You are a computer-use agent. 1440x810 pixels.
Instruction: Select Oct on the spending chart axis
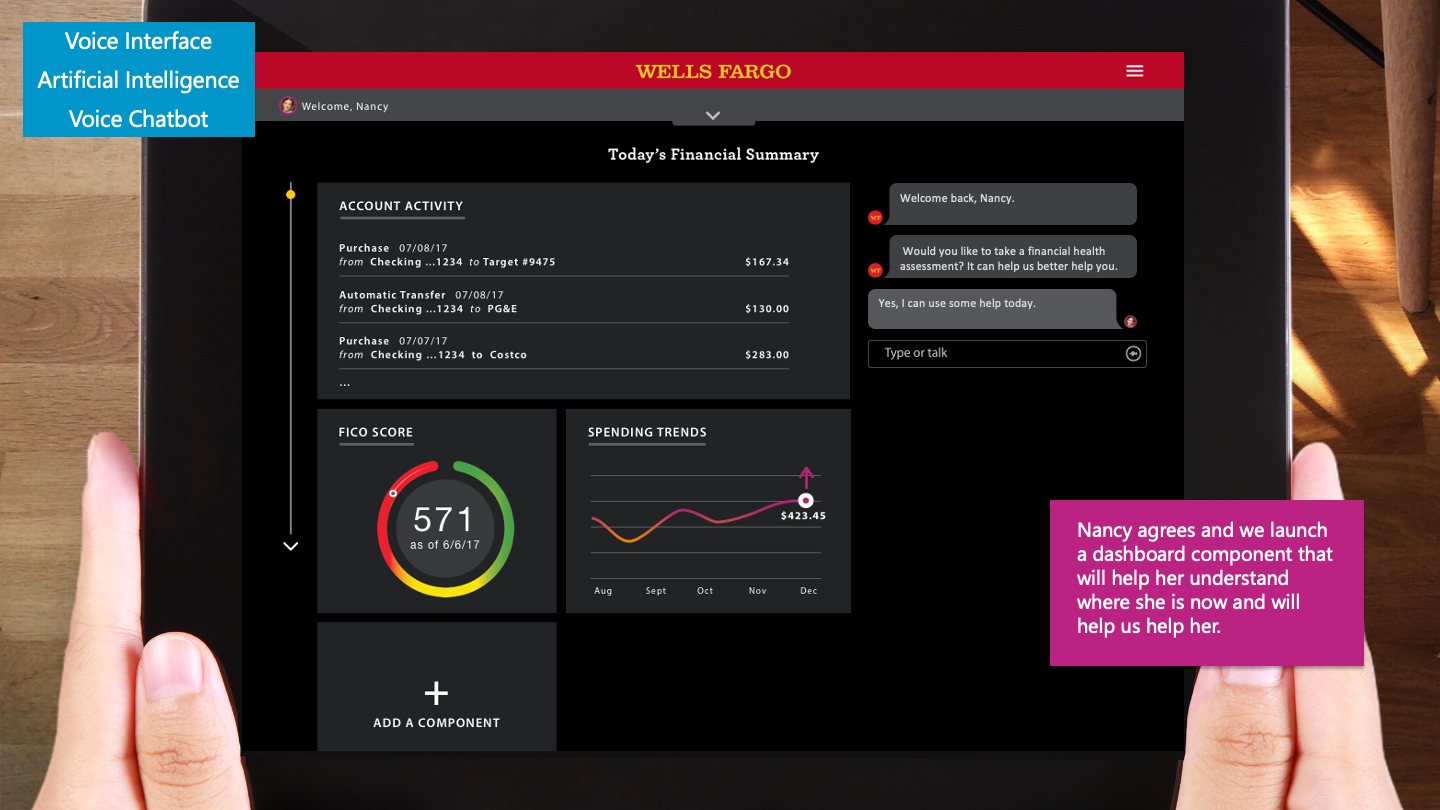tap(705, 591)
